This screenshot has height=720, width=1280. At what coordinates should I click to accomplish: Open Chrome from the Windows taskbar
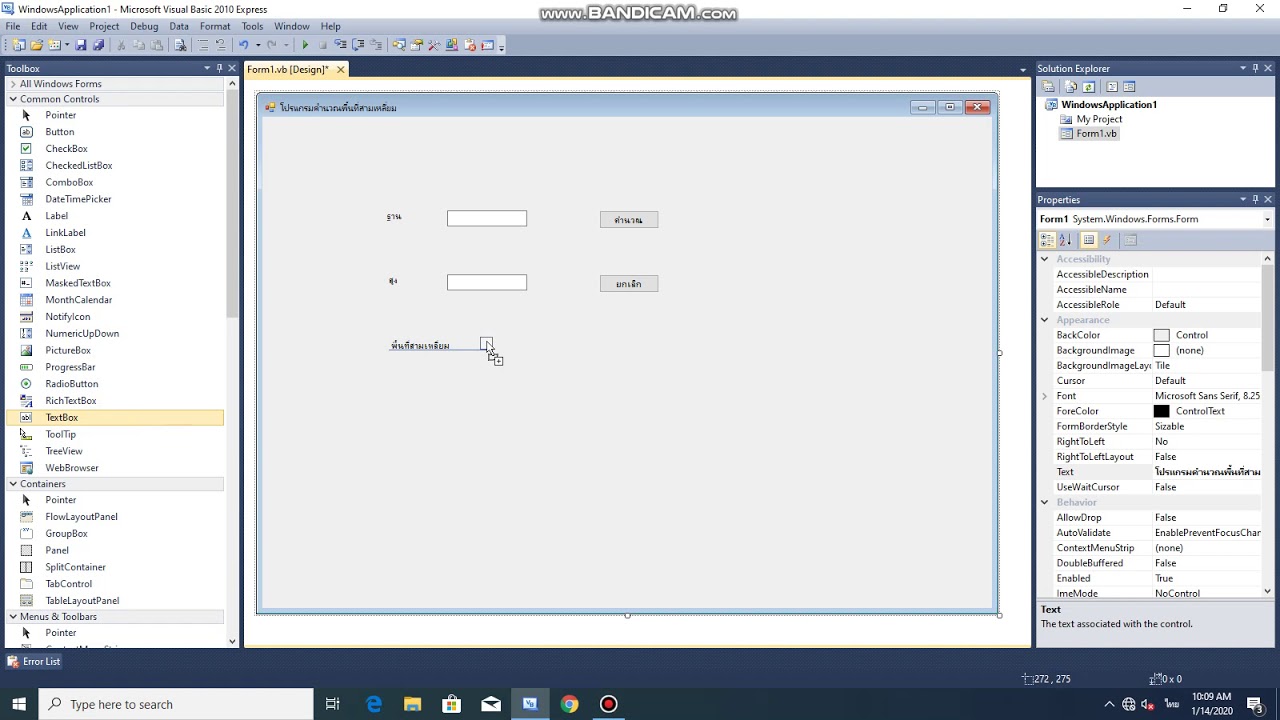[x=569, y=704]
